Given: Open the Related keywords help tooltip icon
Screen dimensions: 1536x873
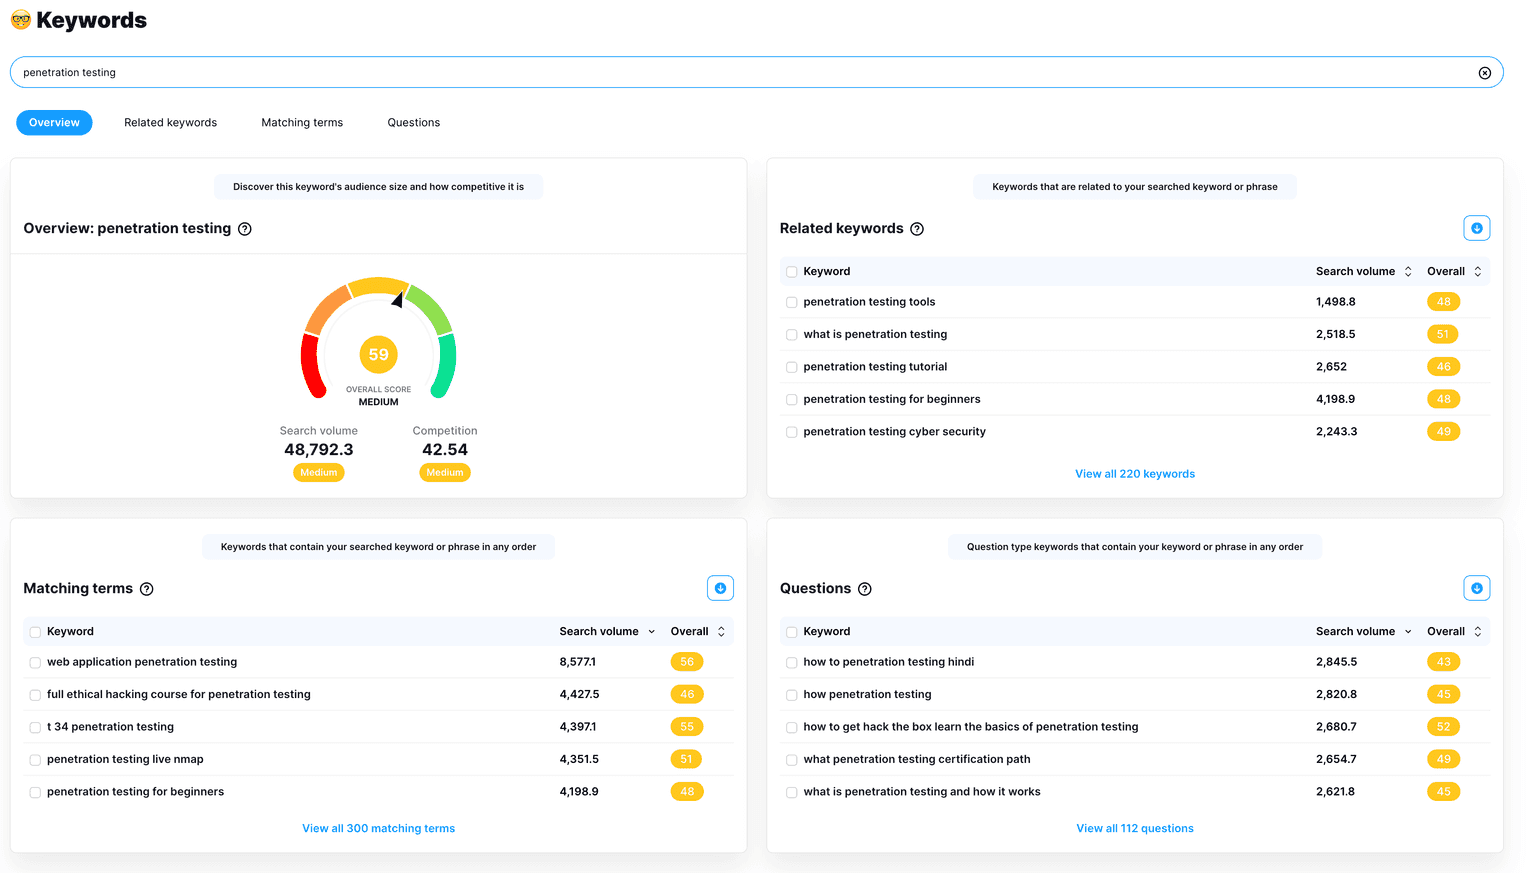Looking at the screenshot, I should [917, 229].
